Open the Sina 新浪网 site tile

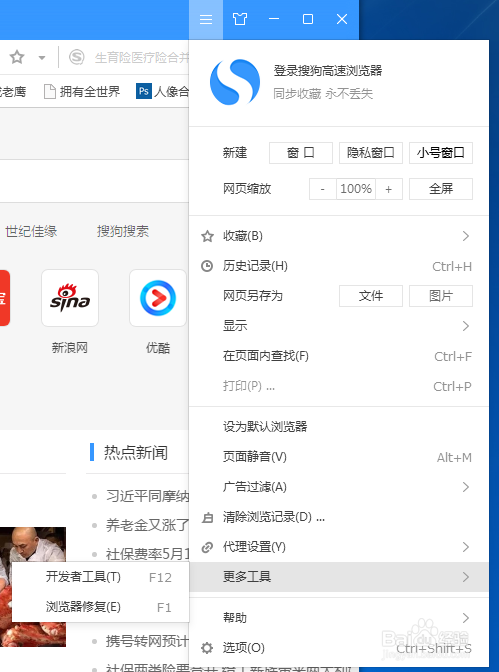70,298
